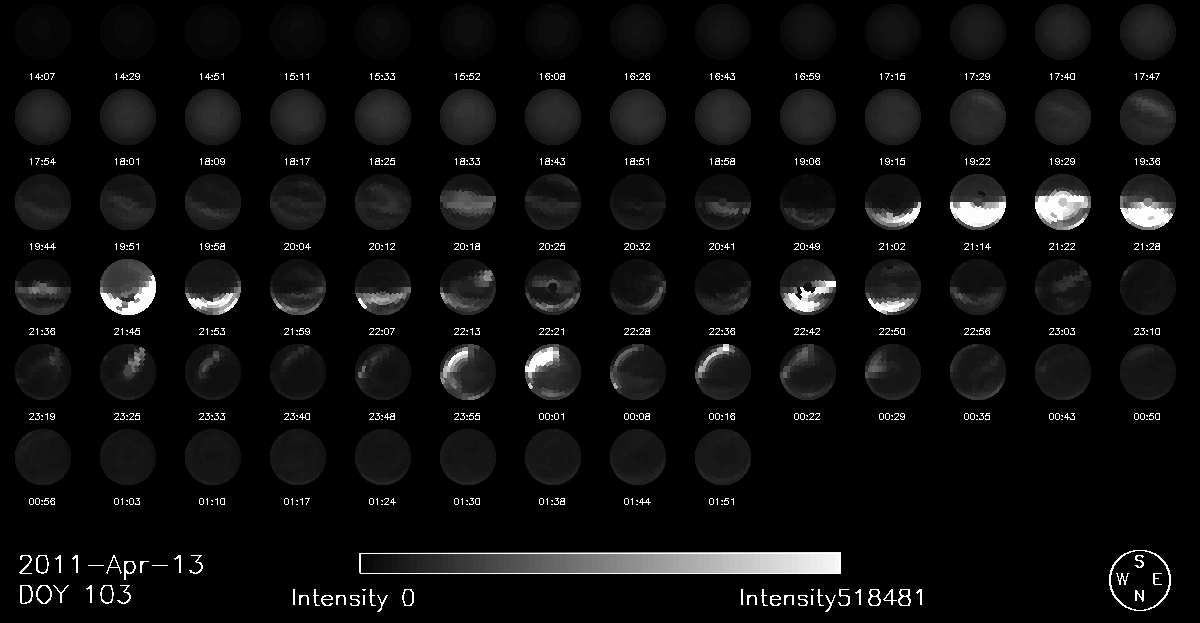Open the disk image labeled 00:01
Image resolution: width=1200 pixels, height=623 pixels.
click(x=553, y=372)
